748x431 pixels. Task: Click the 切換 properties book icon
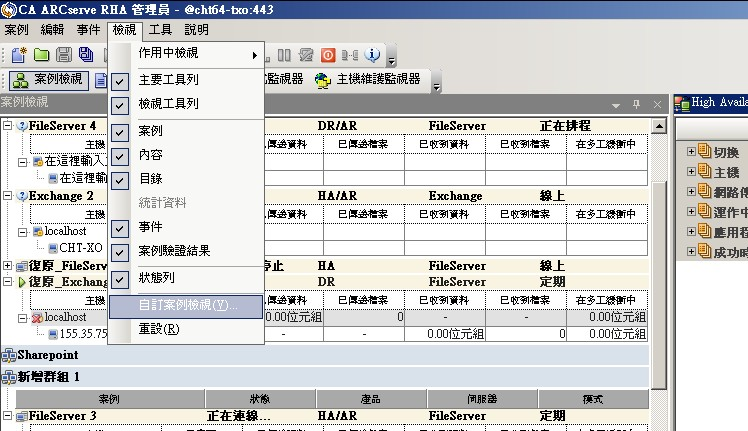[x=705, y=151]
